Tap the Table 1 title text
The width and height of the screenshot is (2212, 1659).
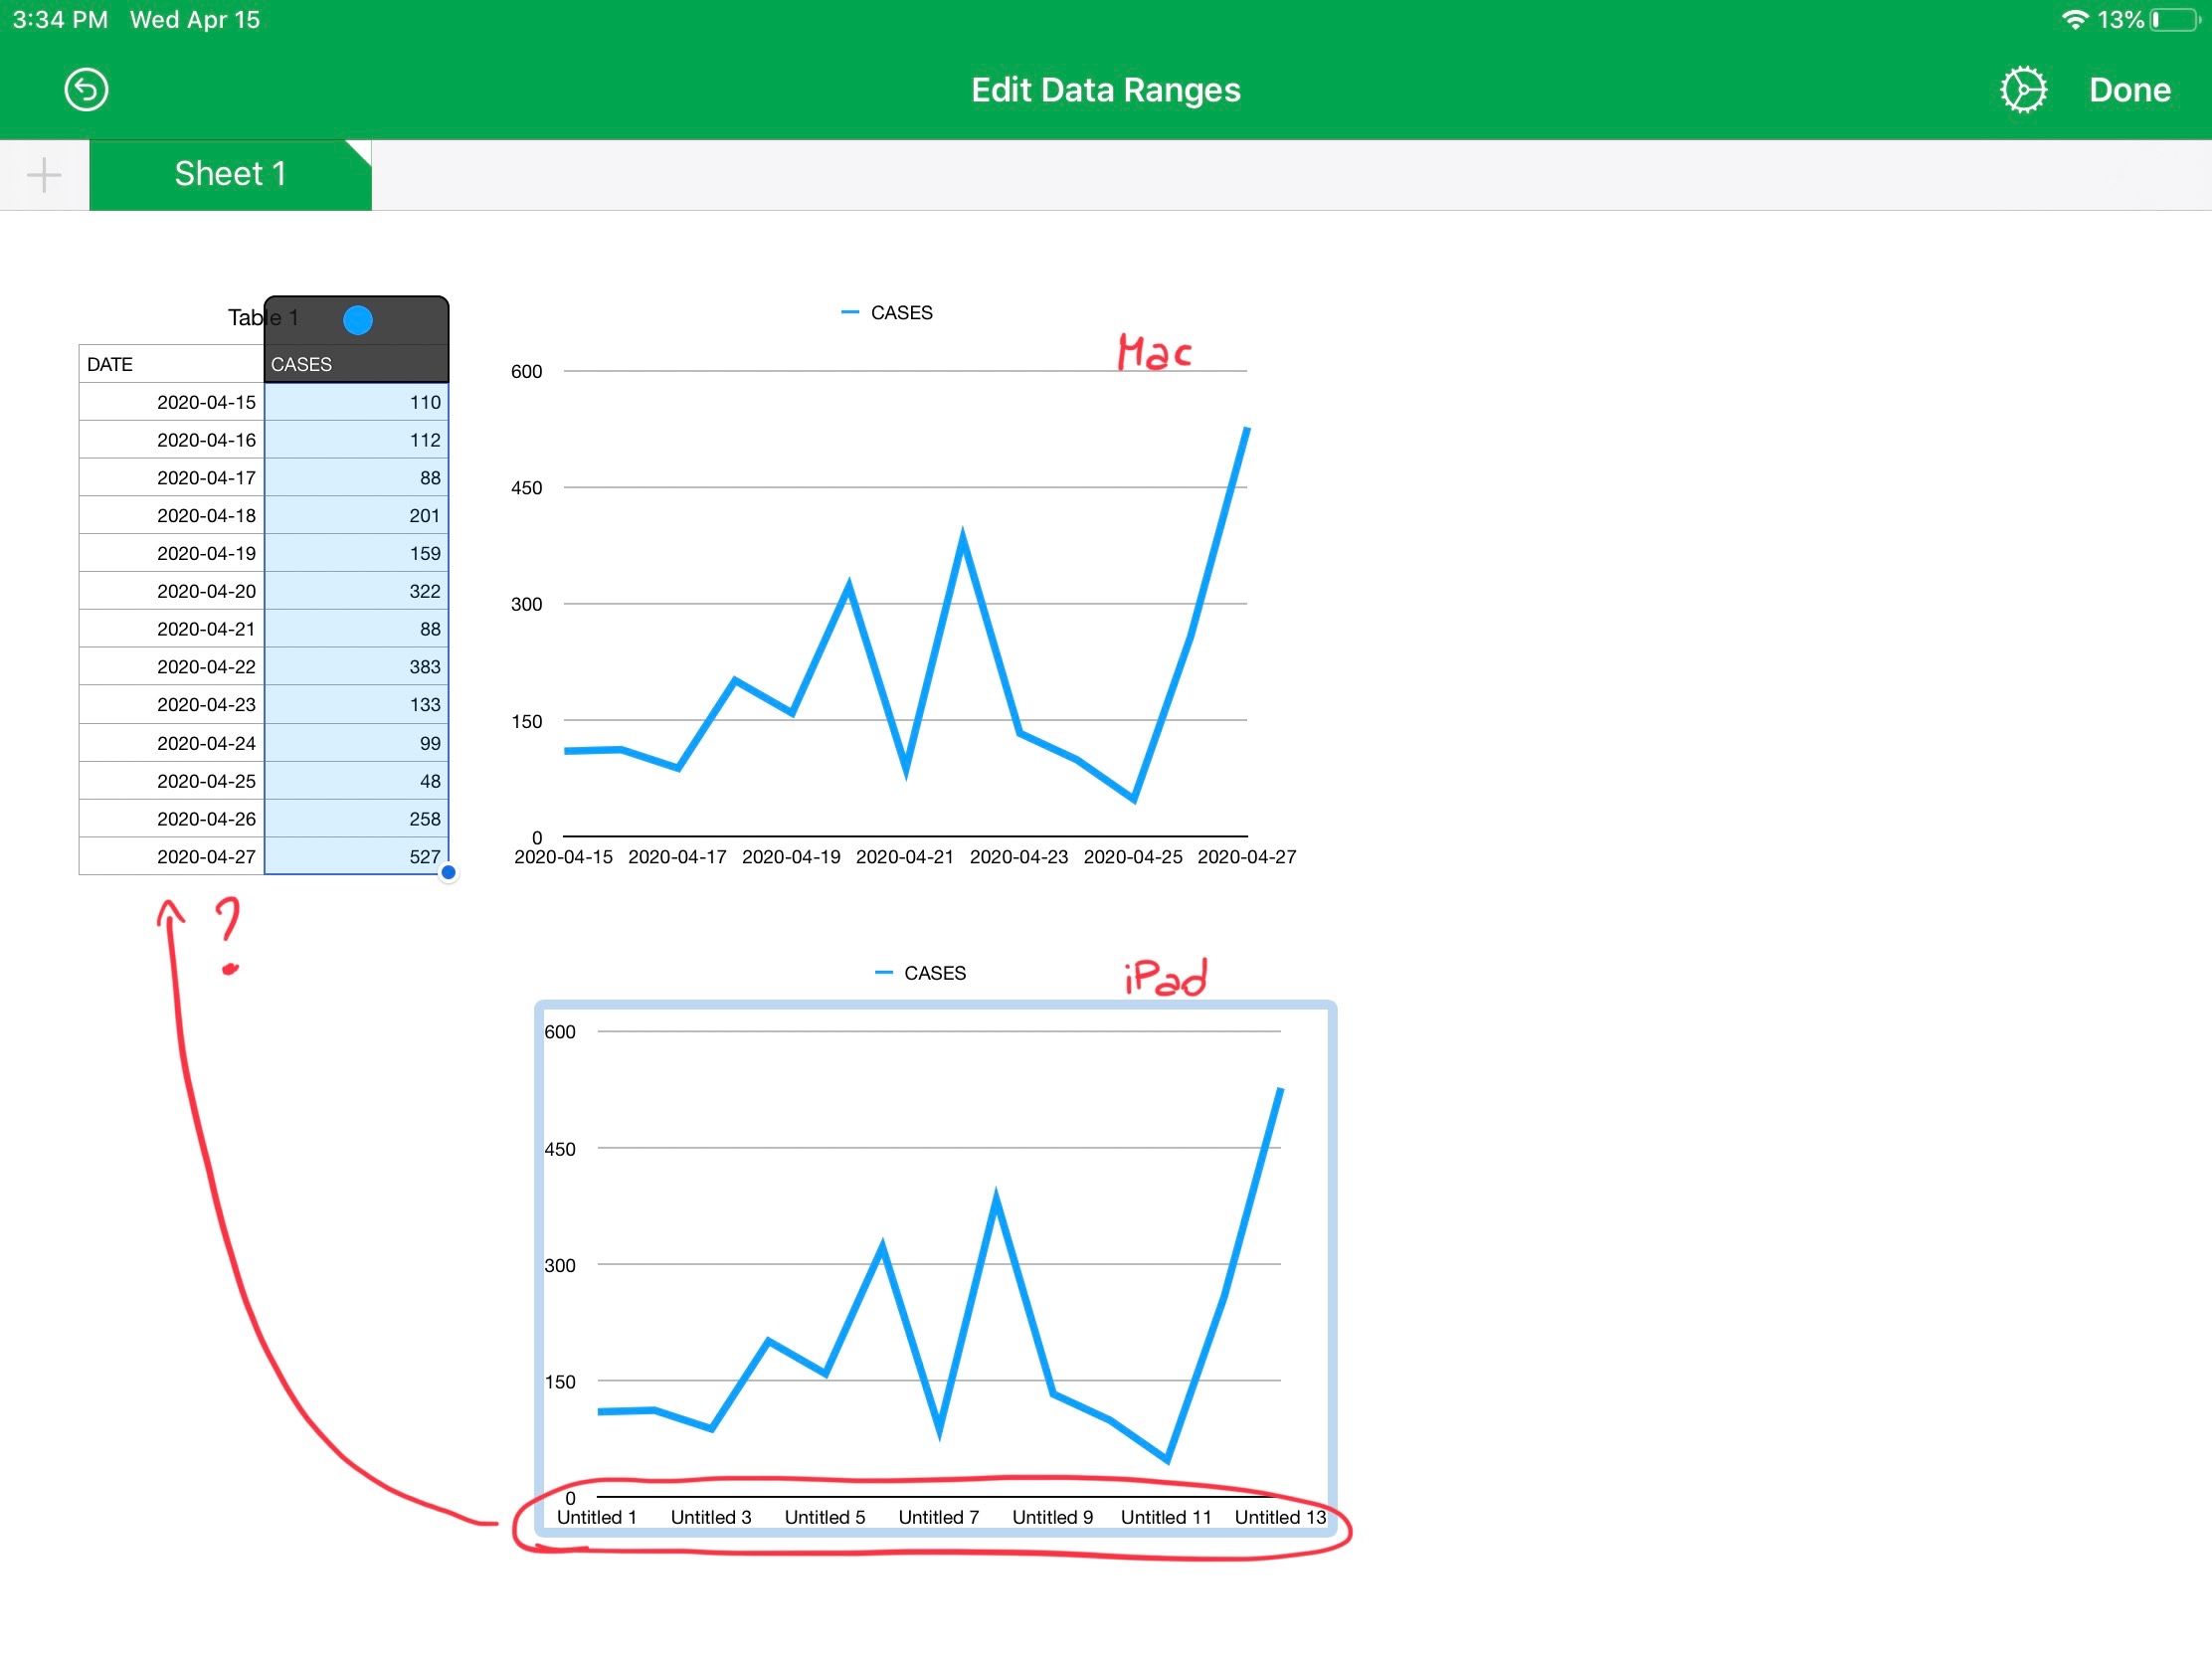252,318
